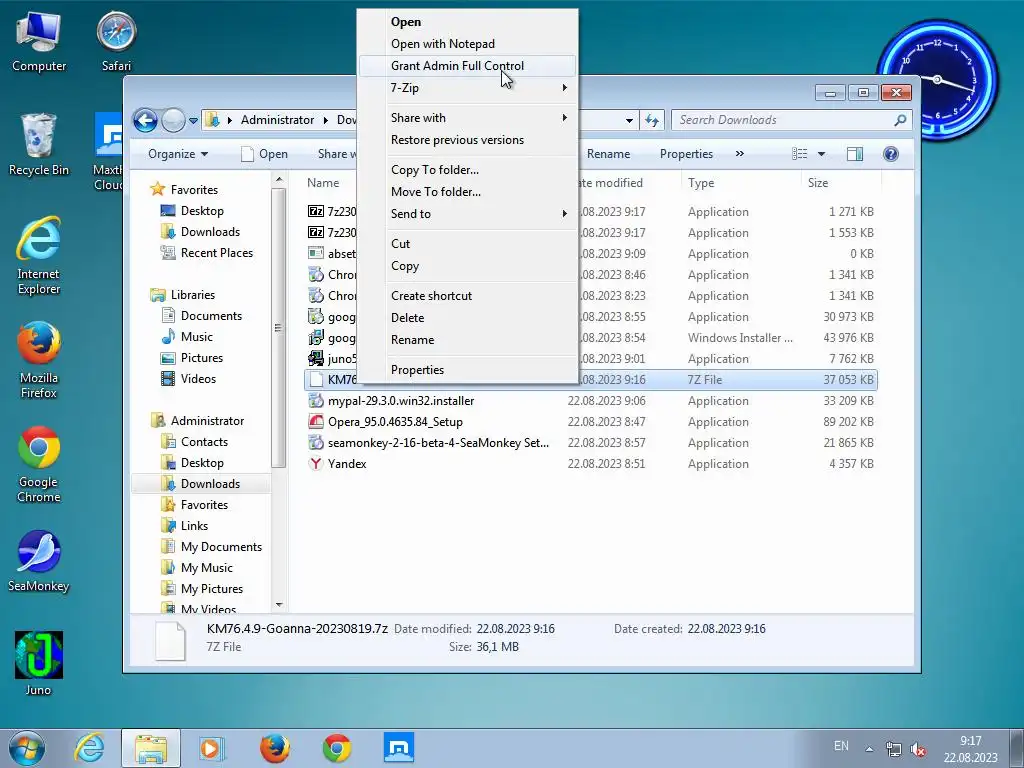The image size is (1024, 768).
Task: Launch Safari from the desktop
Action: [116, 41]
